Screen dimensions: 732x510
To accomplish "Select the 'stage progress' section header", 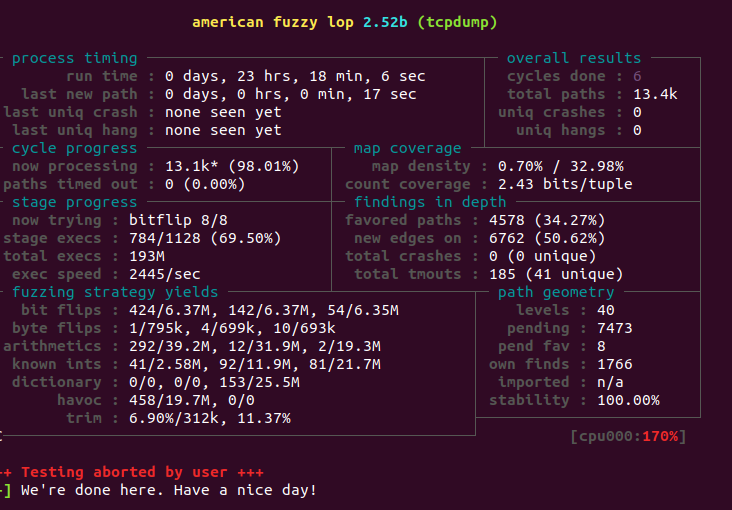I will pos(74,202).
